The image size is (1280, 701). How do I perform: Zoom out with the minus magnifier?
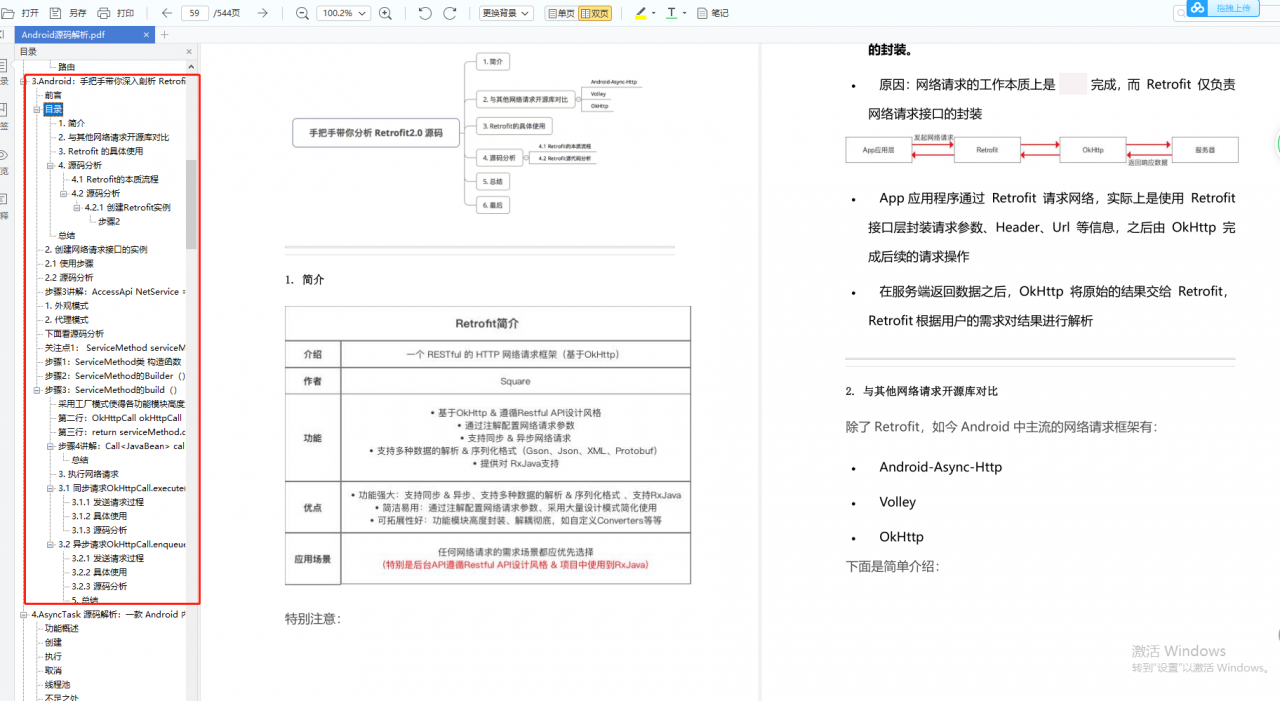point(302,13)
